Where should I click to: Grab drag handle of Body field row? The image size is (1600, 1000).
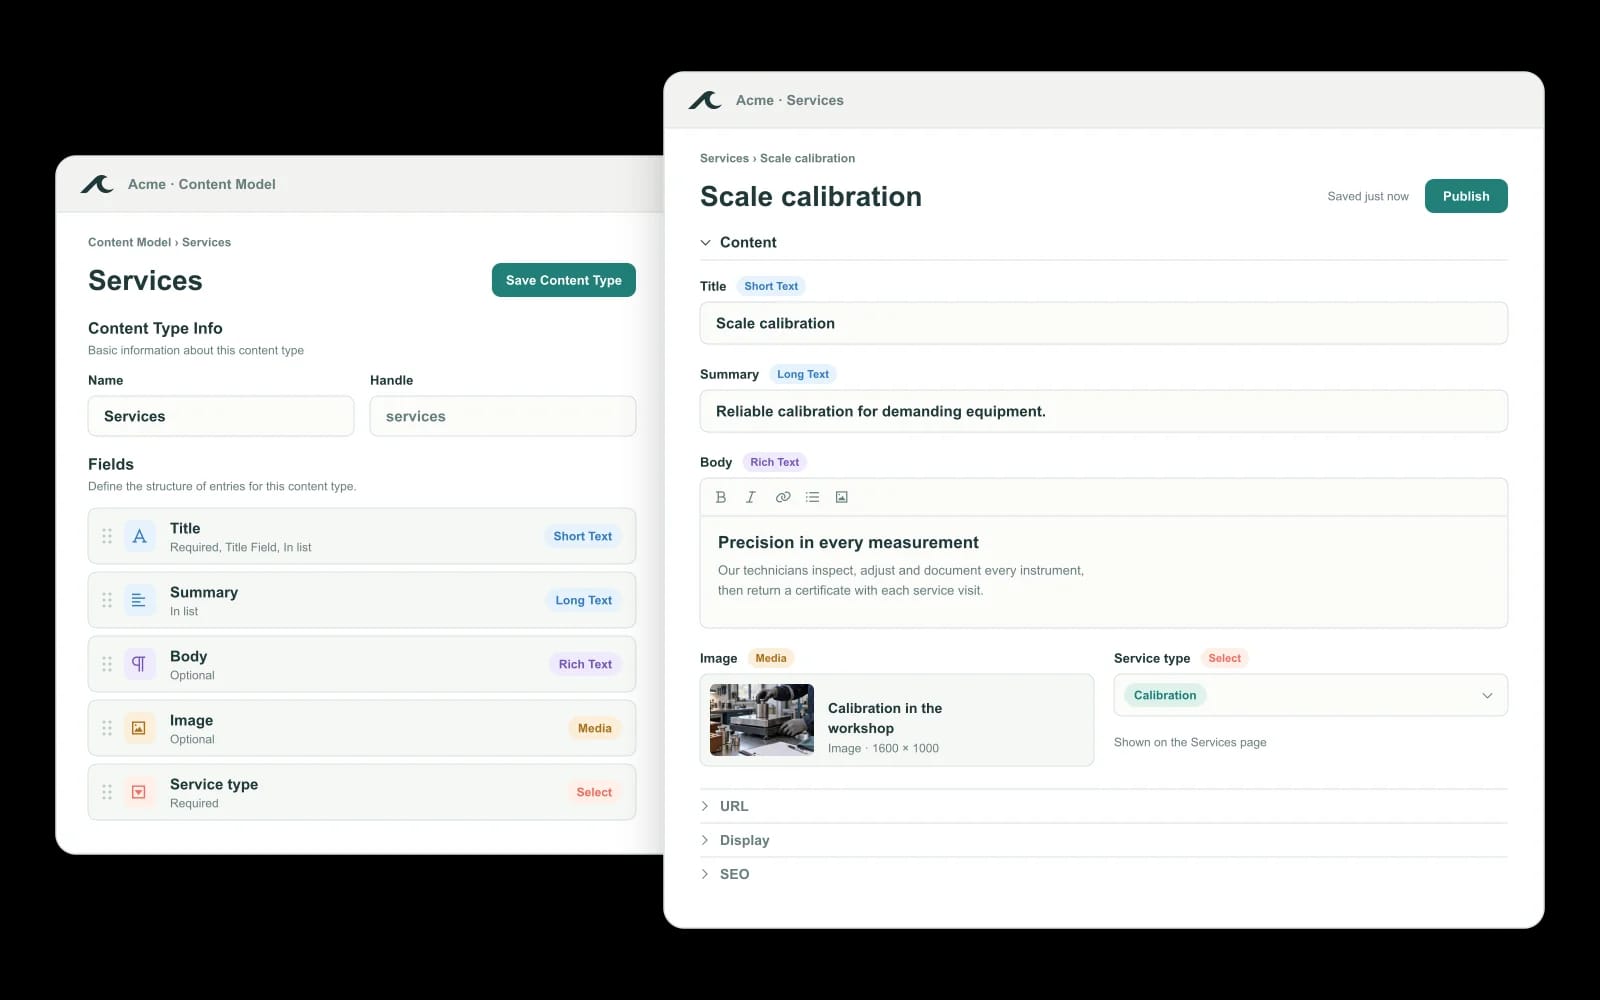(x=107, y=664)
